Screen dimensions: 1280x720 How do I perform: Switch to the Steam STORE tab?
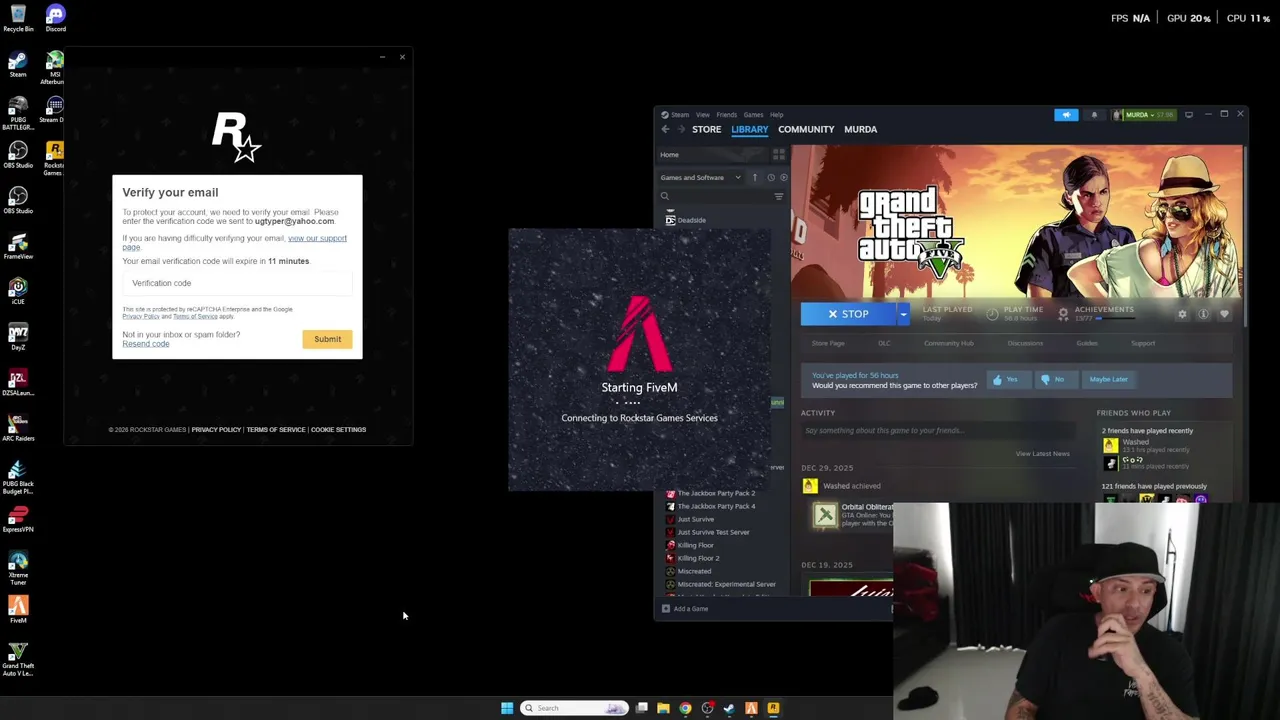coord(706,129)
